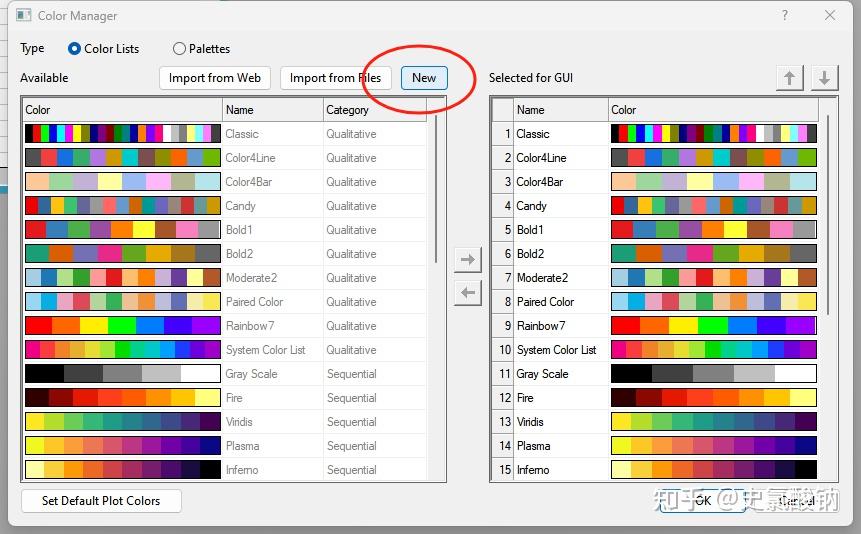Viewport: 861px width, 534px height.
Task: Click Import from Web button
Action: [x=215, y=77]
